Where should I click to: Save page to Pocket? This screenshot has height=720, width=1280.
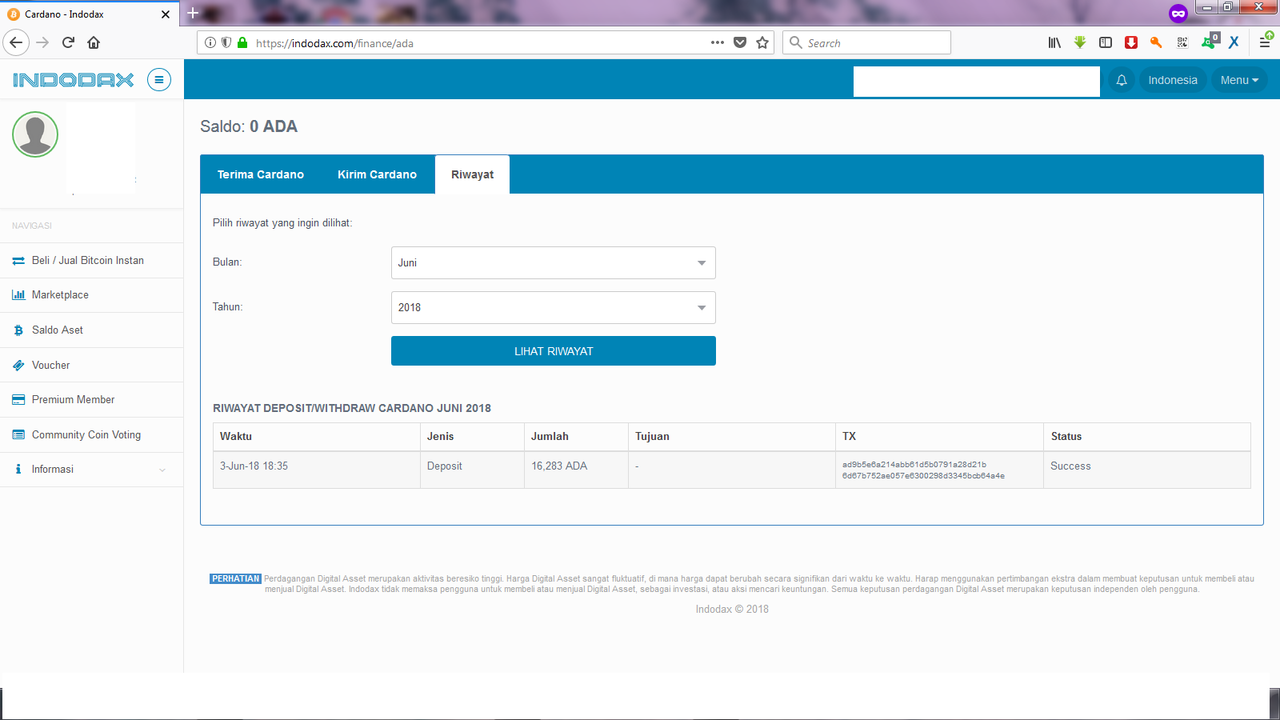[740, 43]
